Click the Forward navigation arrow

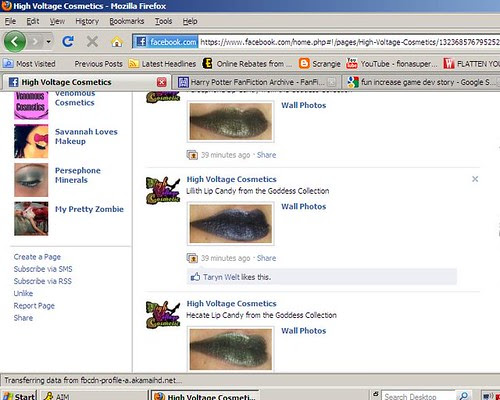point(35,42)
